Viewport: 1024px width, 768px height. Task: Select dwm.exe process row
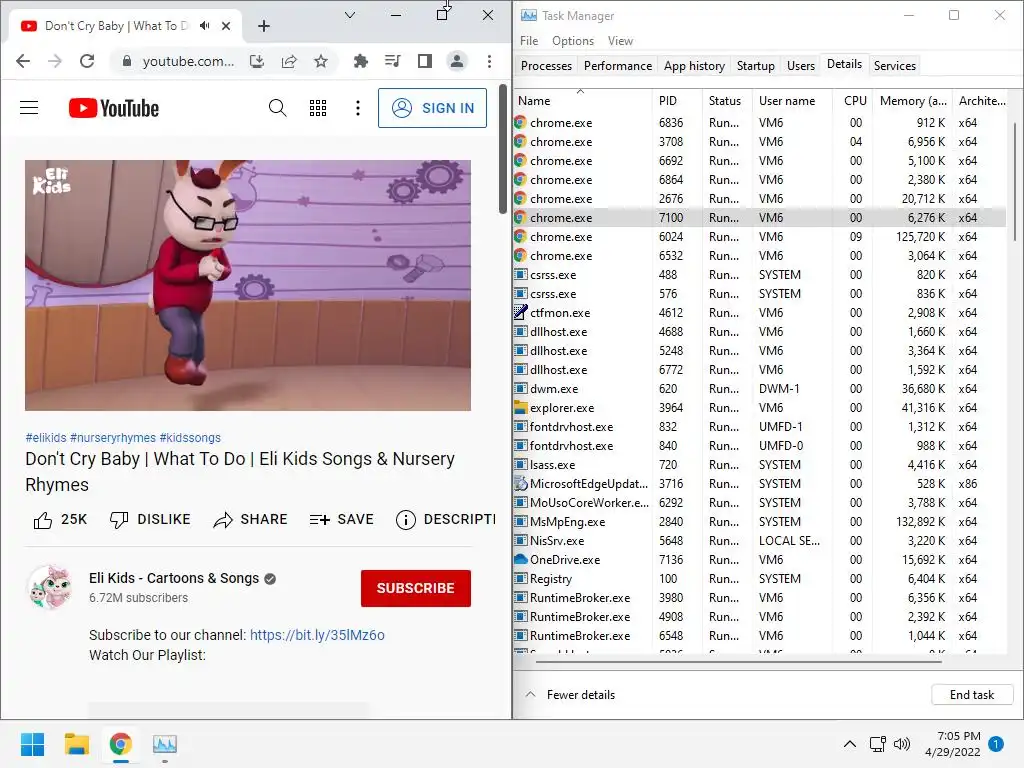[760, 389]
